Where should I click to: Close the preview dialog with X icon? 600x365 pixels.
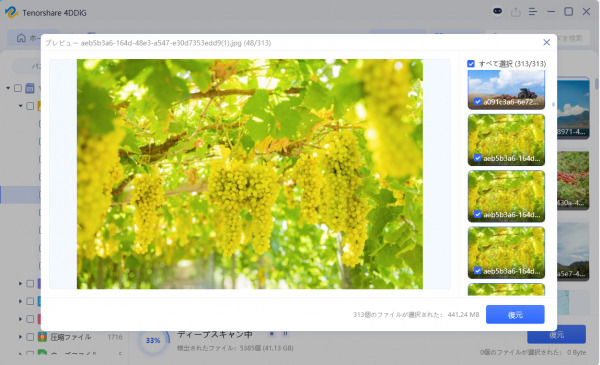coord(546,42)
